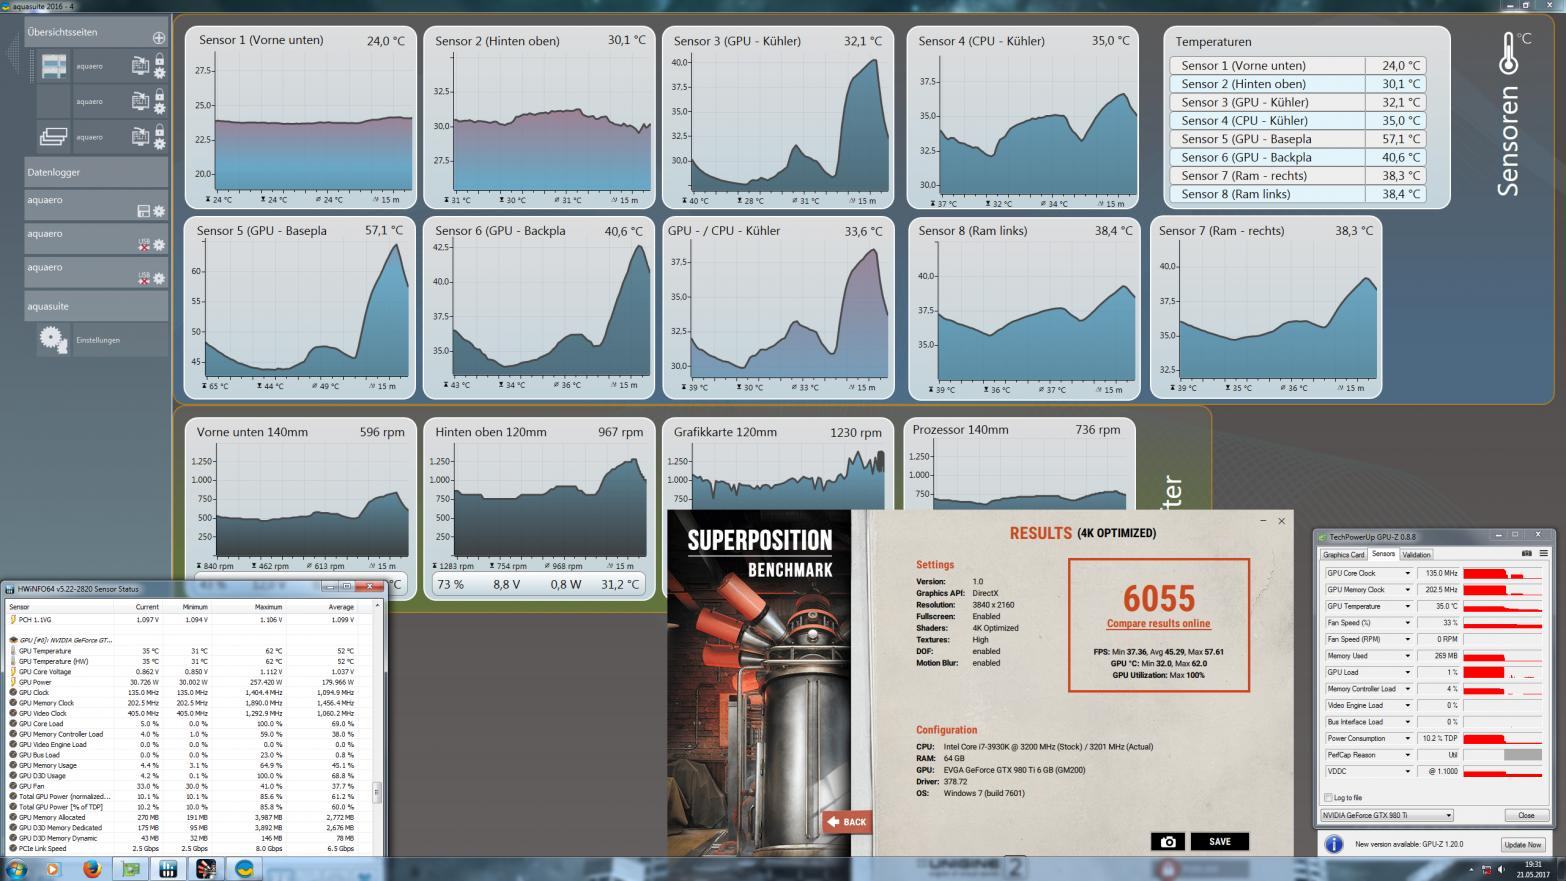Click the desktop-mode icon of the first aquaero page
This screenshot has width=1566, height=881.
tap(140, 67)
